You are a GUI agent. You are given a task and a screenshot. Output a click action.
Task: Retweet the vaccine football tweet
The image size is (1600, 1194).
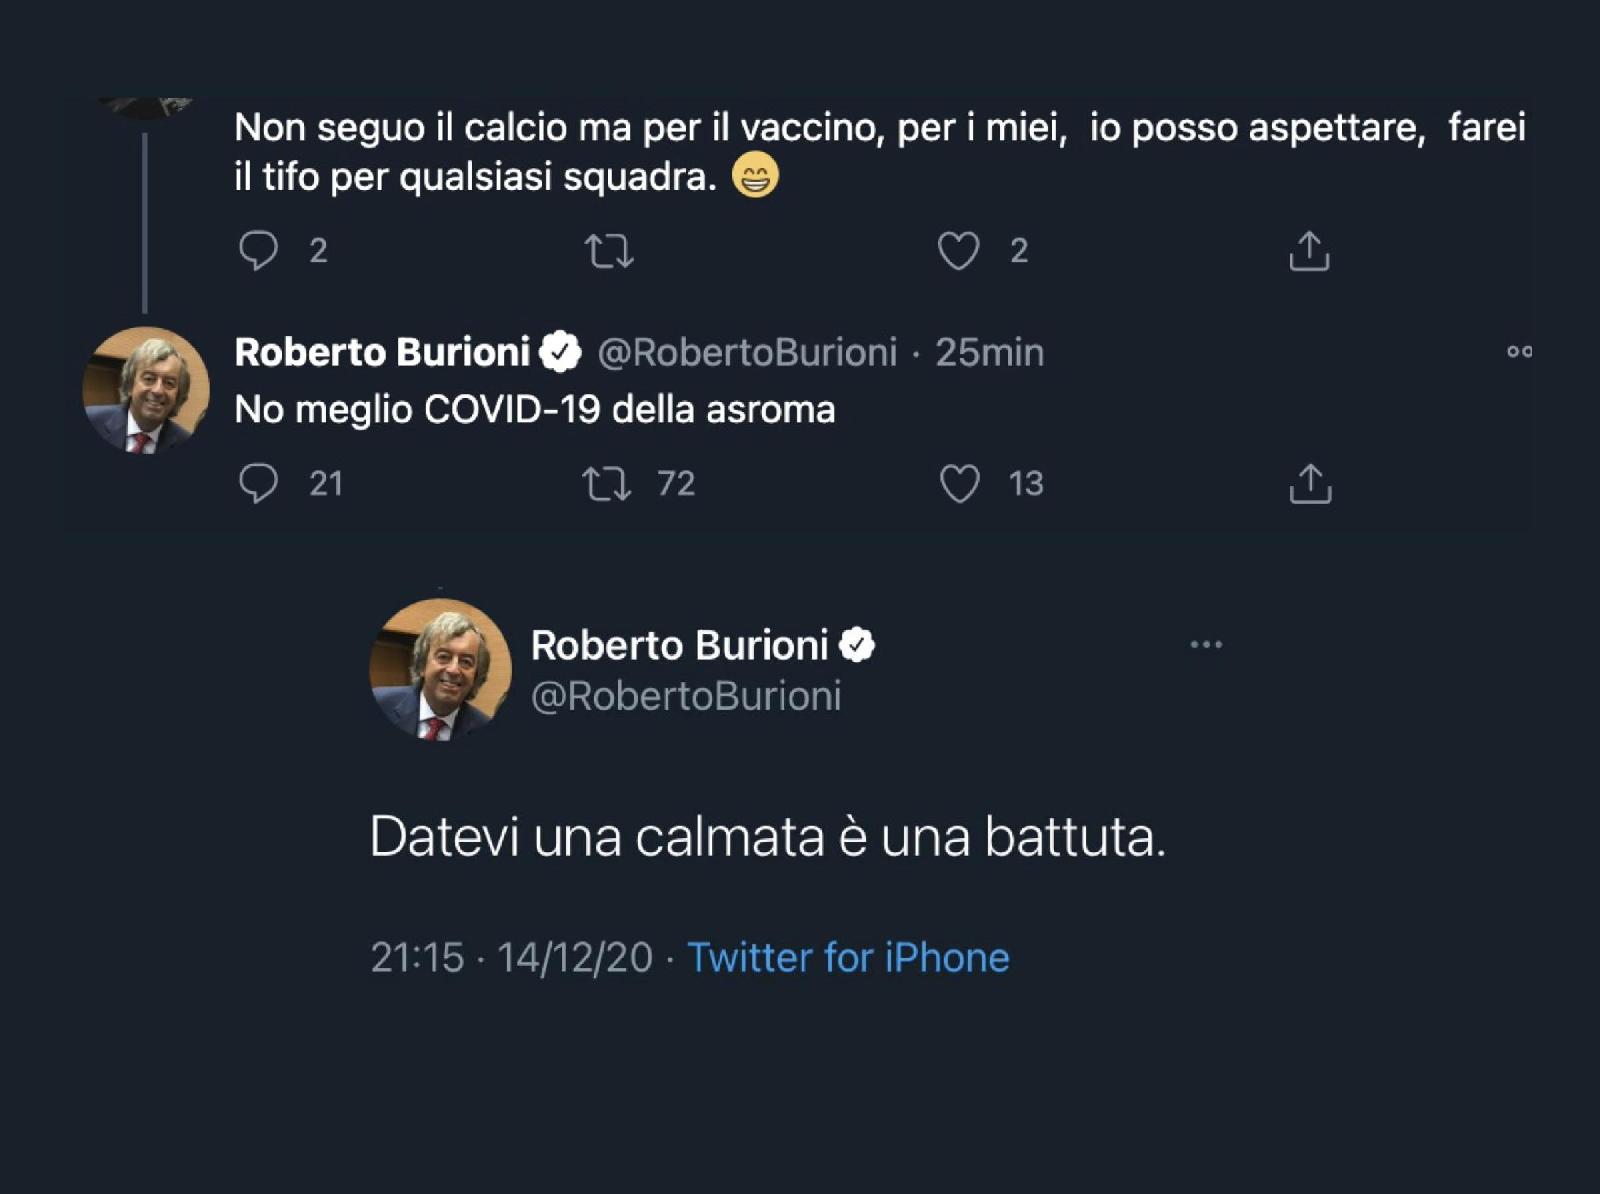[609, 251]
